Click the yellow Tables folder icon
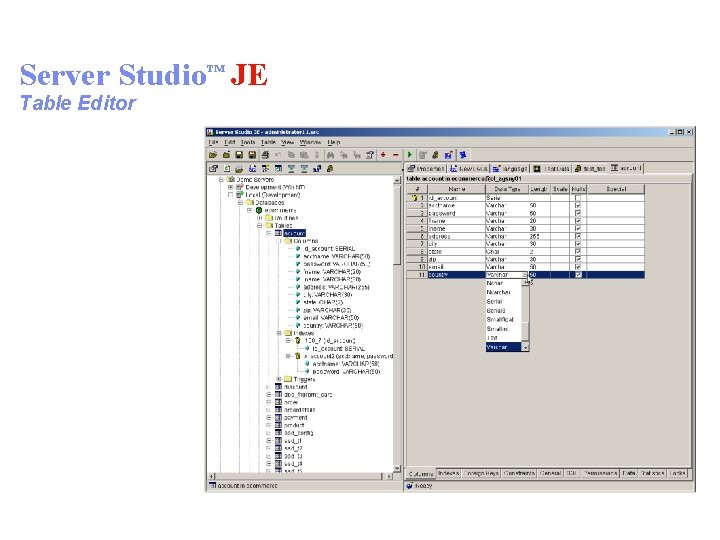Image resolution: width=720 pixels, height=540 pixels. [x=269, y=225]
